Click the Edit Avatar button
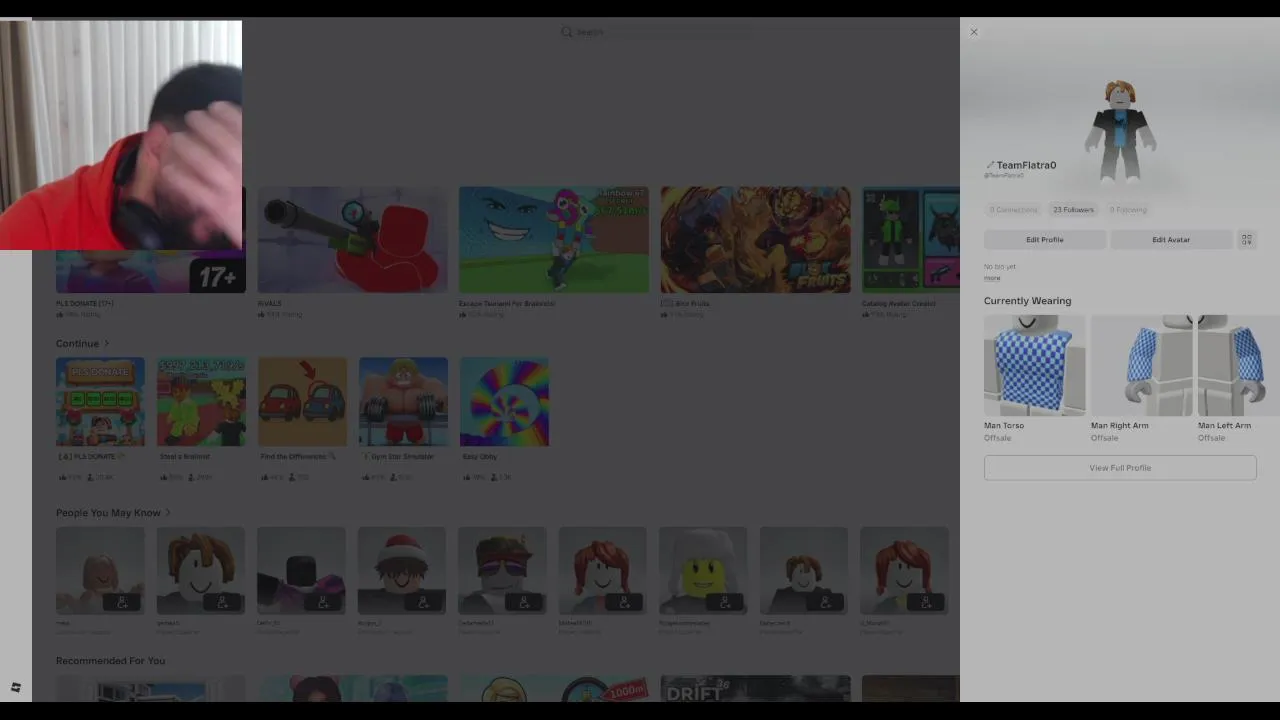1280x720 pixels. tap(1171, 240)
